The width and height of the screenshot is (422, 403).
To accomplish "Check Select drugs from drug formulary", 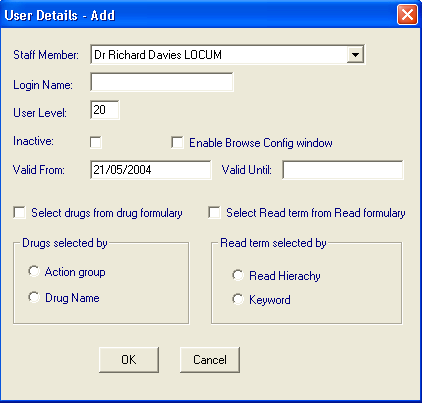I will [20, 212].
